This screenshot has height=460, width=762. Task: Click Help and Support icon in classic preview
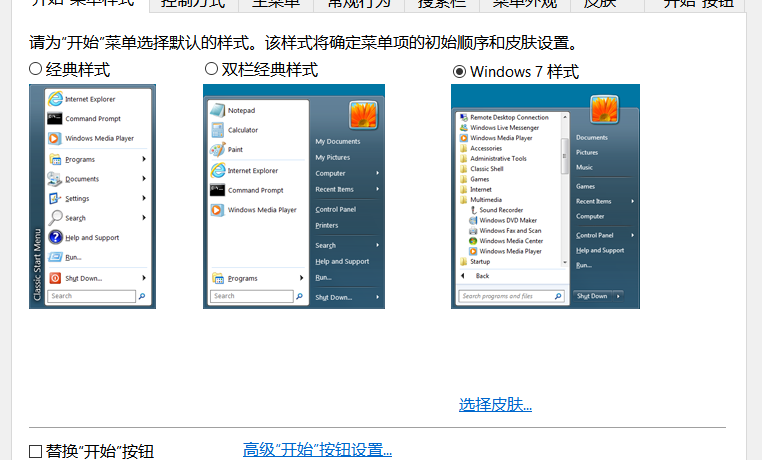(55, 237)
